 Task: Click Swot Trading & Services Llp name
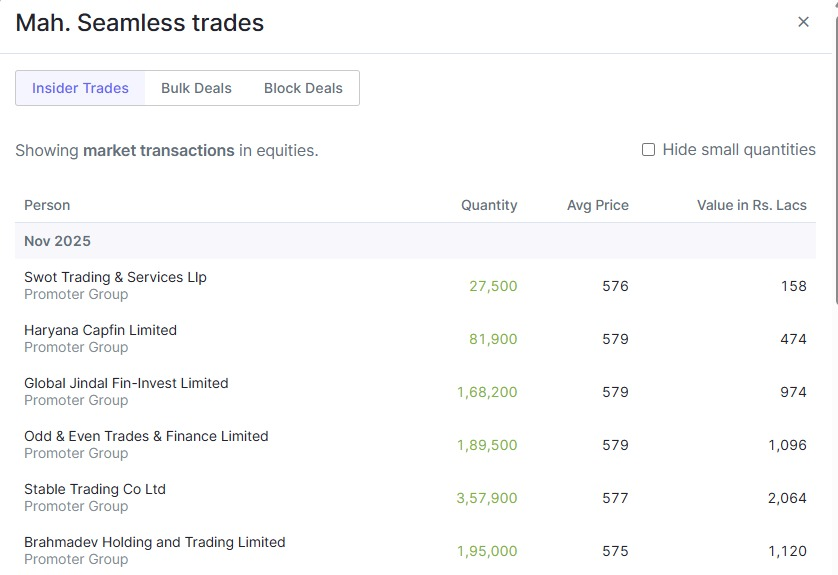pos(115,277)
